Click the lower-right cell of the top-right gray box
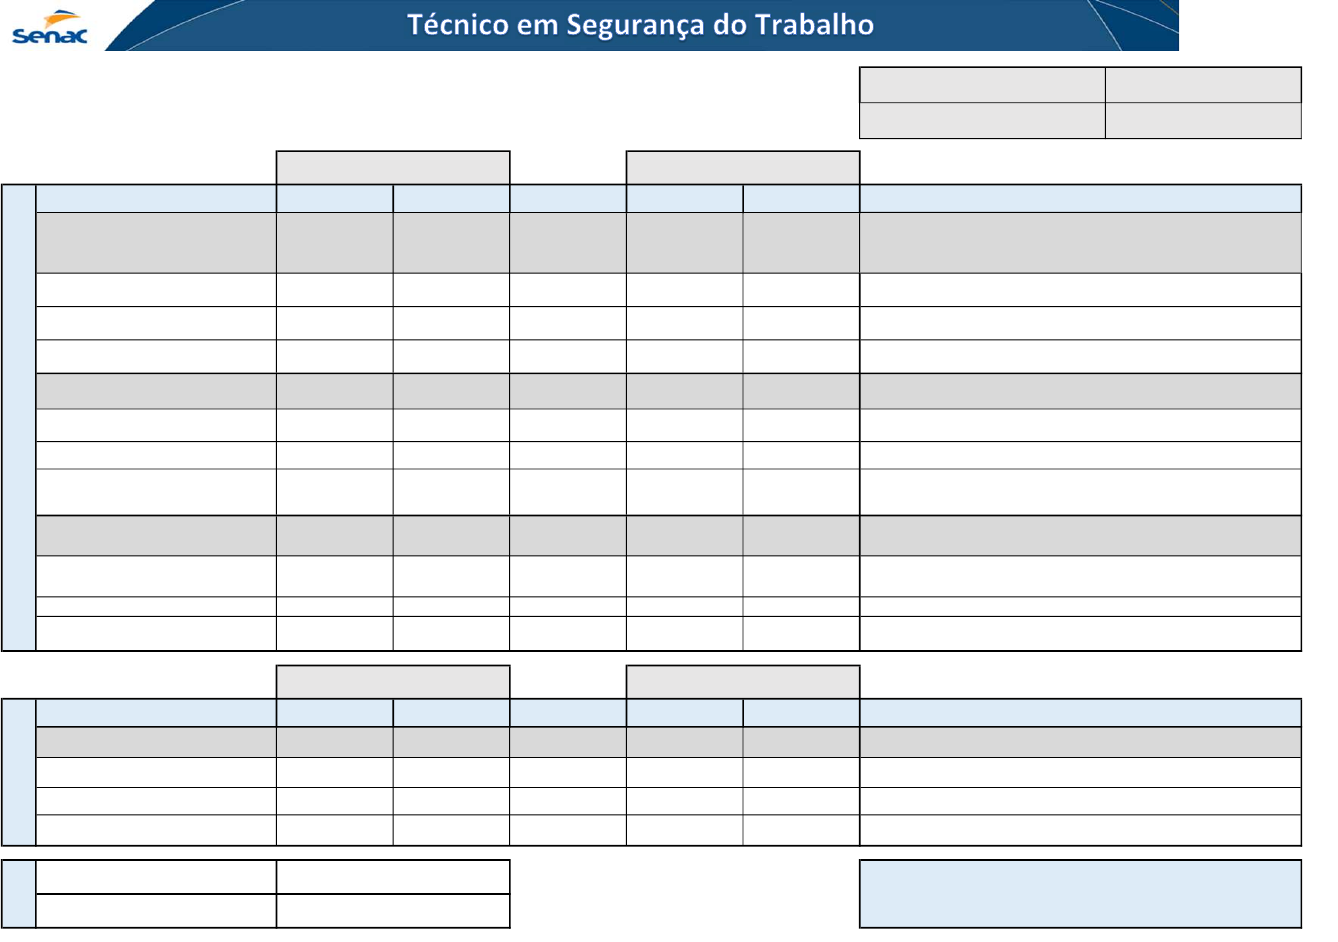1338x942 pixels. point(1203,120)
